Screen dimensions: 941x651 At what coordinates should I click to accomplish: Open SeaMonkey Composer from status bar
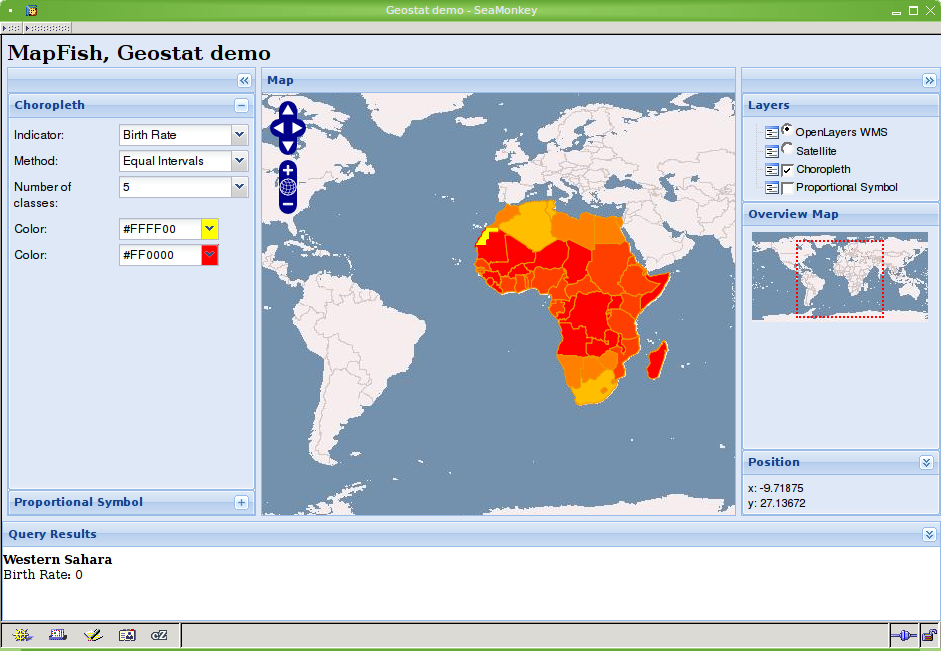point(93,635)
